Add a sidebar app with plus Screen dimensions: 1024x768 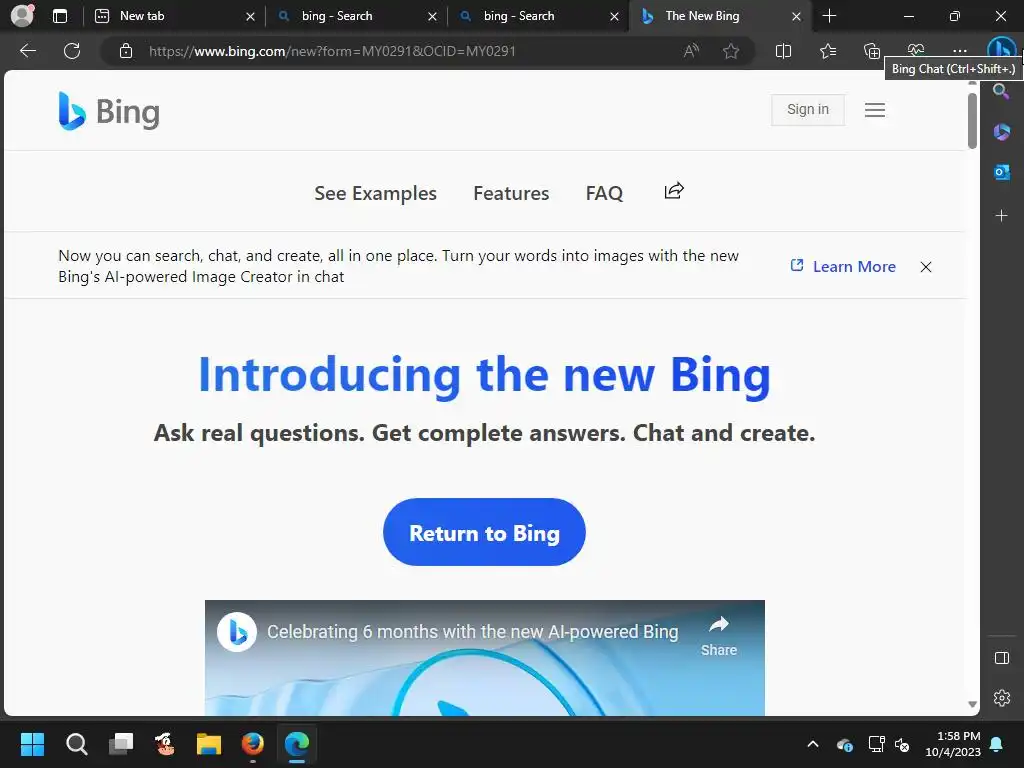click(1001, 216)
